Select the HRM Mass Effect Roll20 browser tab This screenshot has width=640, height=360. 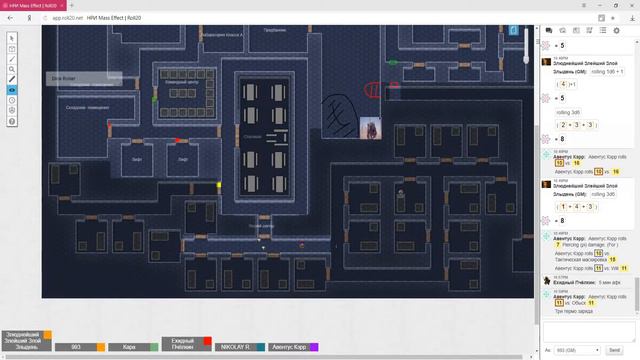(33, 6)
